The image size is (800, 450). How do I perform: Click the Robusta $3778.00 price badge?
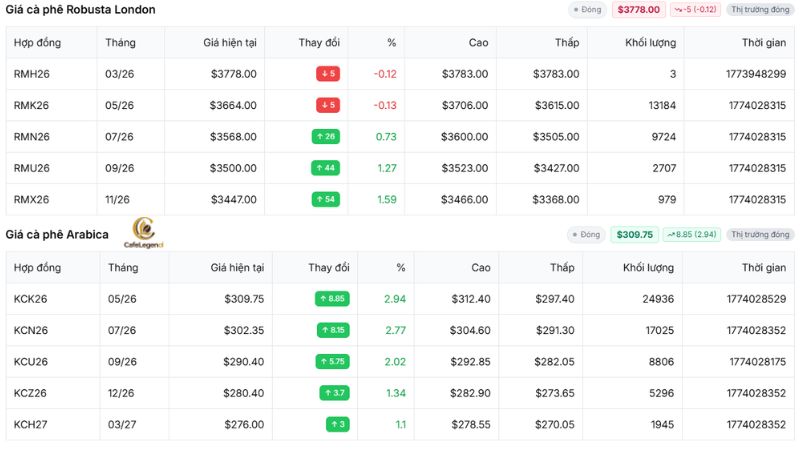639,10
